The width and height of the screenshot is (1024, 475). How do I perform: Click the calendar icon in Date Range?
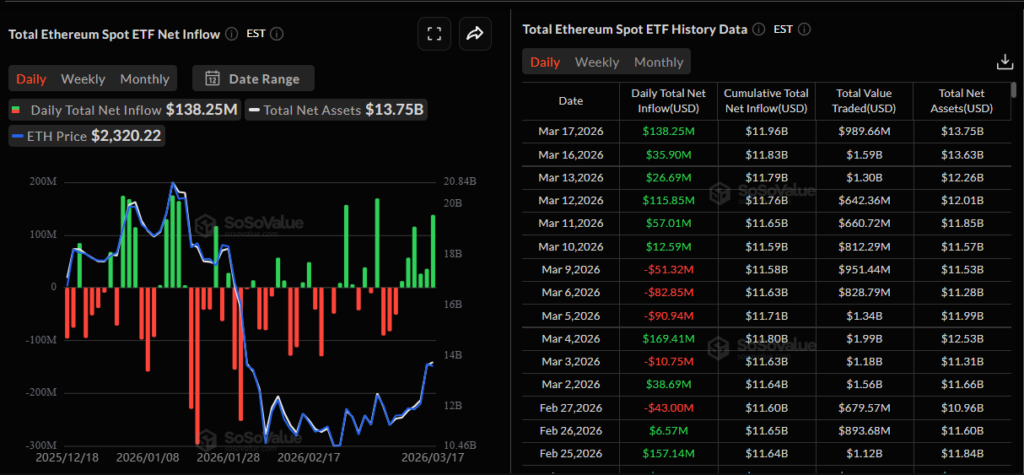[x=212, y=79]
